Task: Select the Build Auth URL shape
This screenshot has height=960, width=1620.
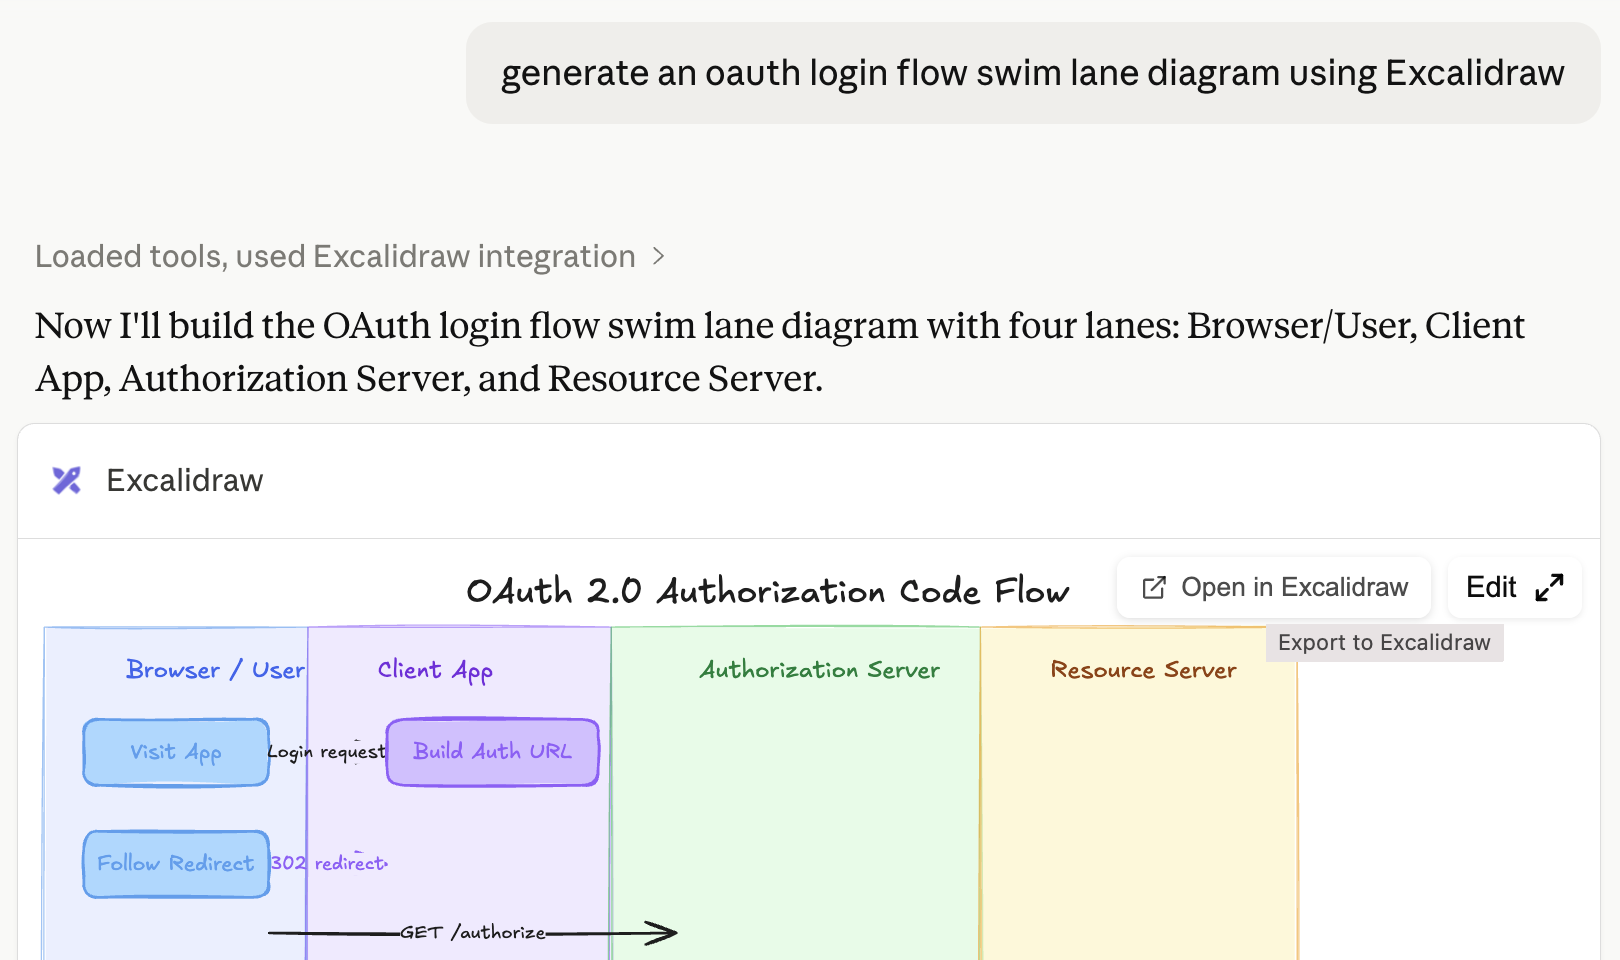Action: coord(492,752)
